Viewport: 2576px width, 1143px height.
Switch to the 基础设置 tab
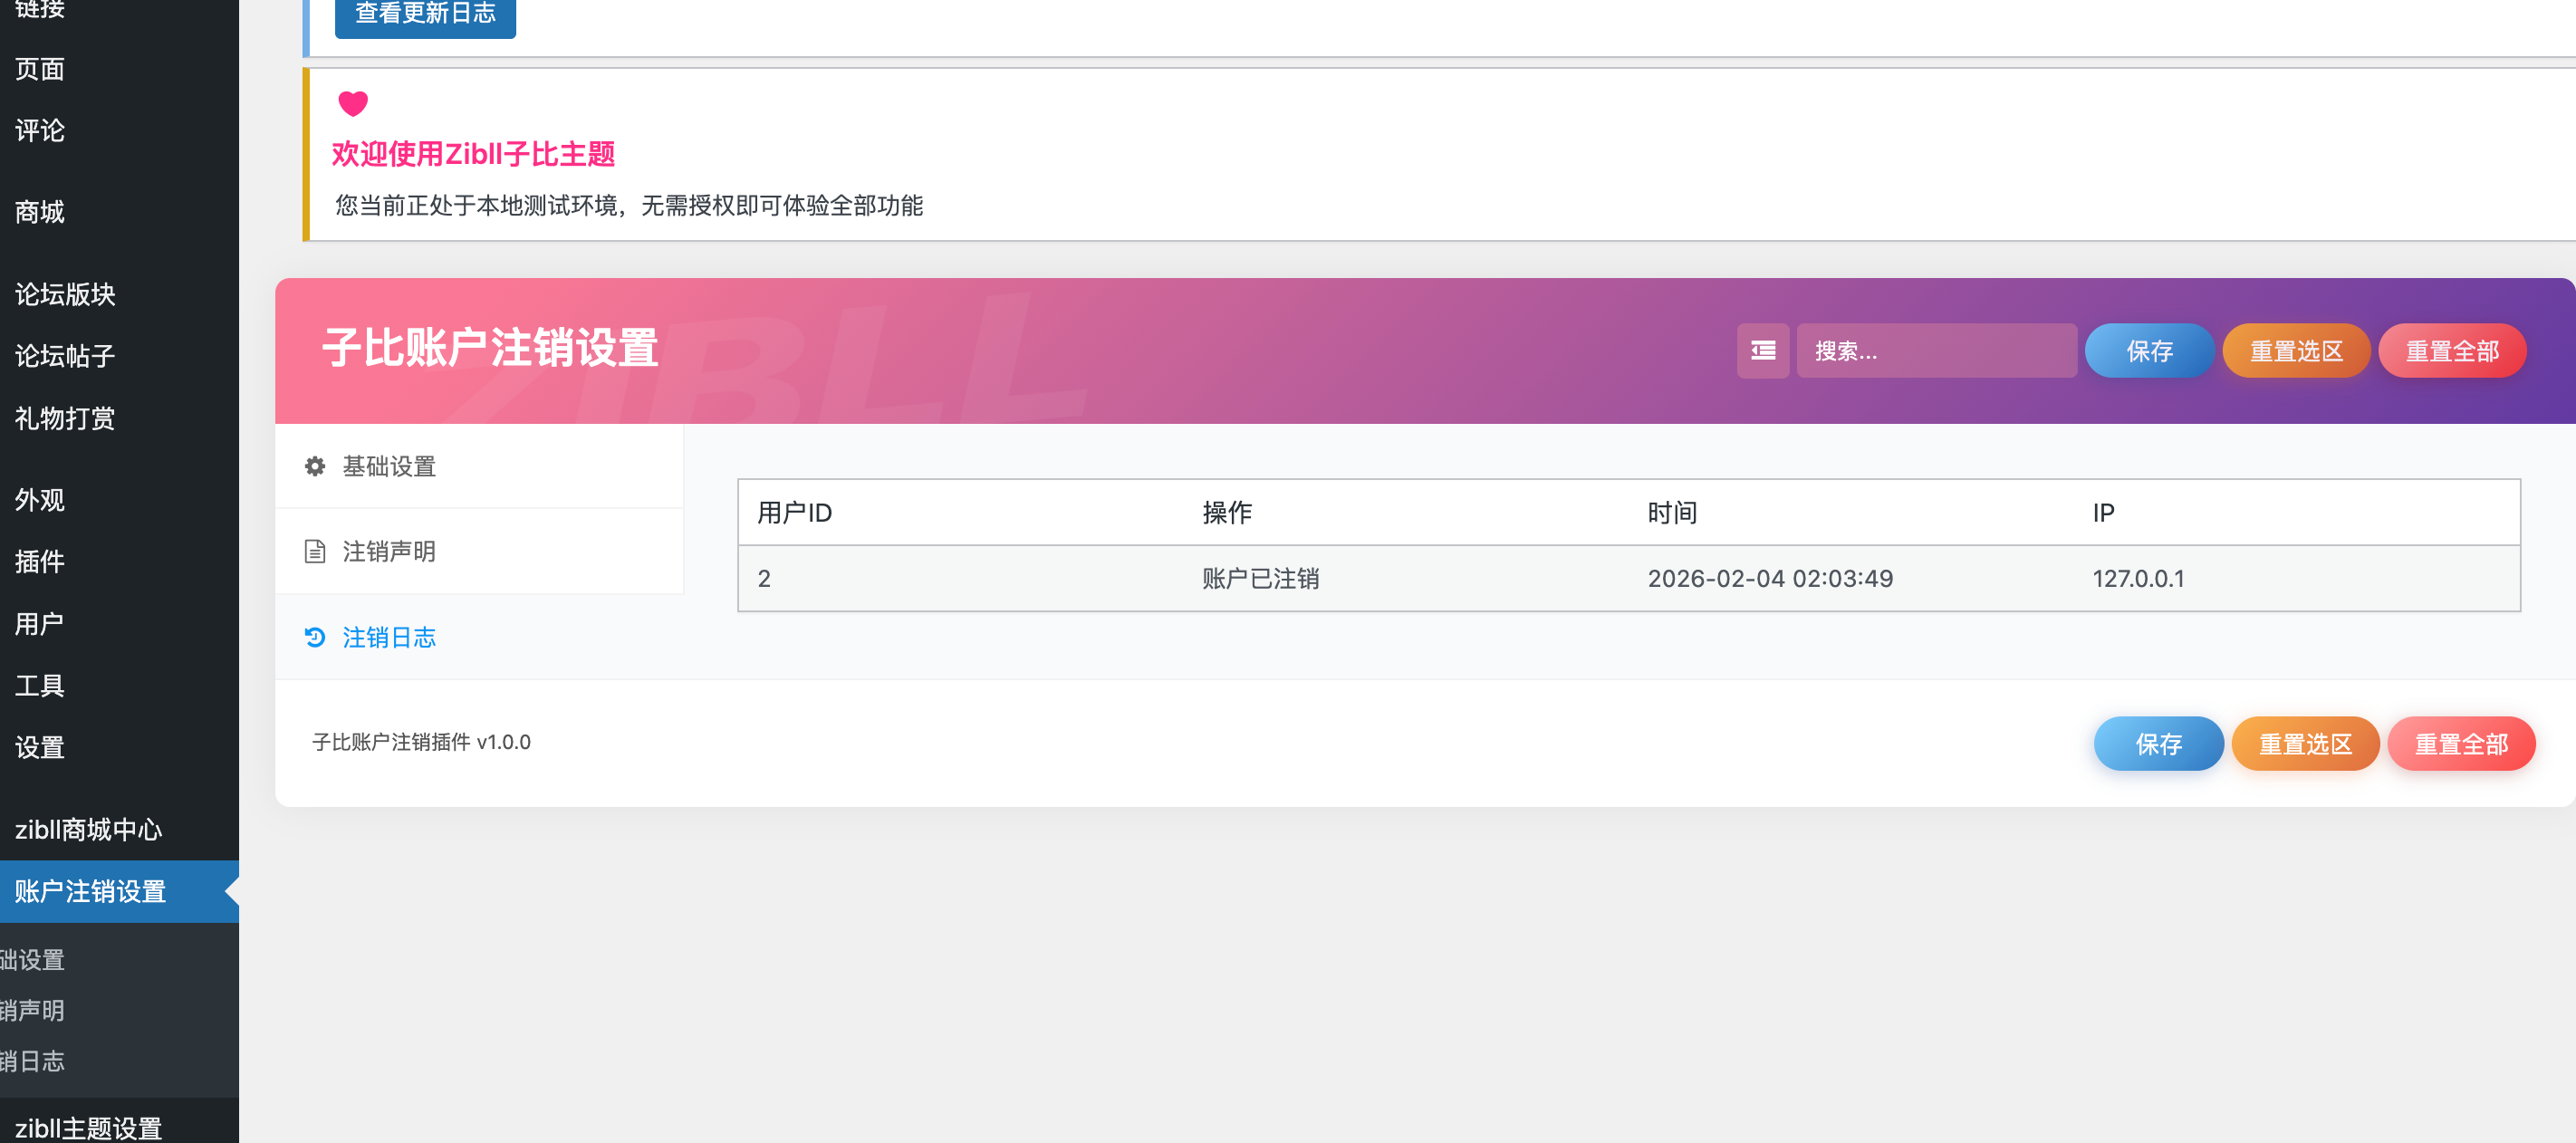(x=389, y=466)
